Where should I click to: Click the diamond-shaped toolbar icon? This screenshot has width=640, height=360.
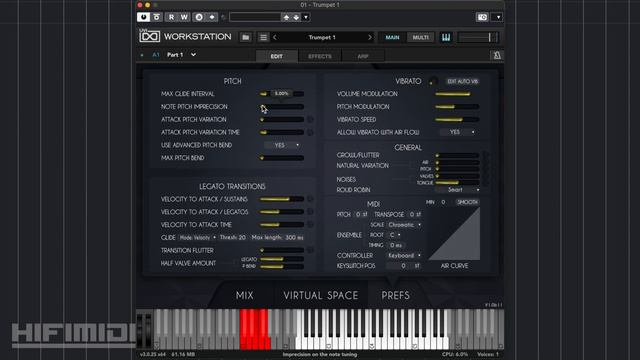[212, 17]
